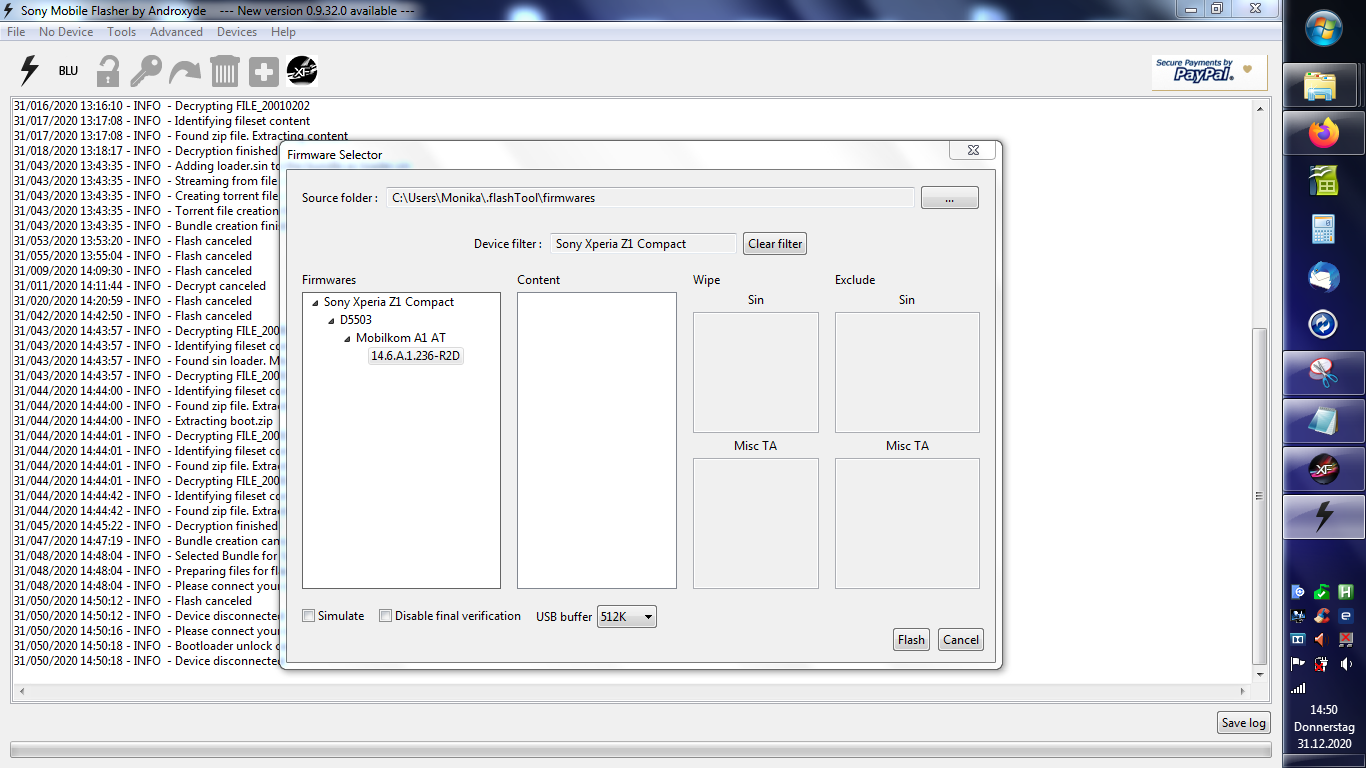Click the lightning bolt Flash device toolbar icon
The height and width of the screenshot is (768, 1366).
[30, 71]
